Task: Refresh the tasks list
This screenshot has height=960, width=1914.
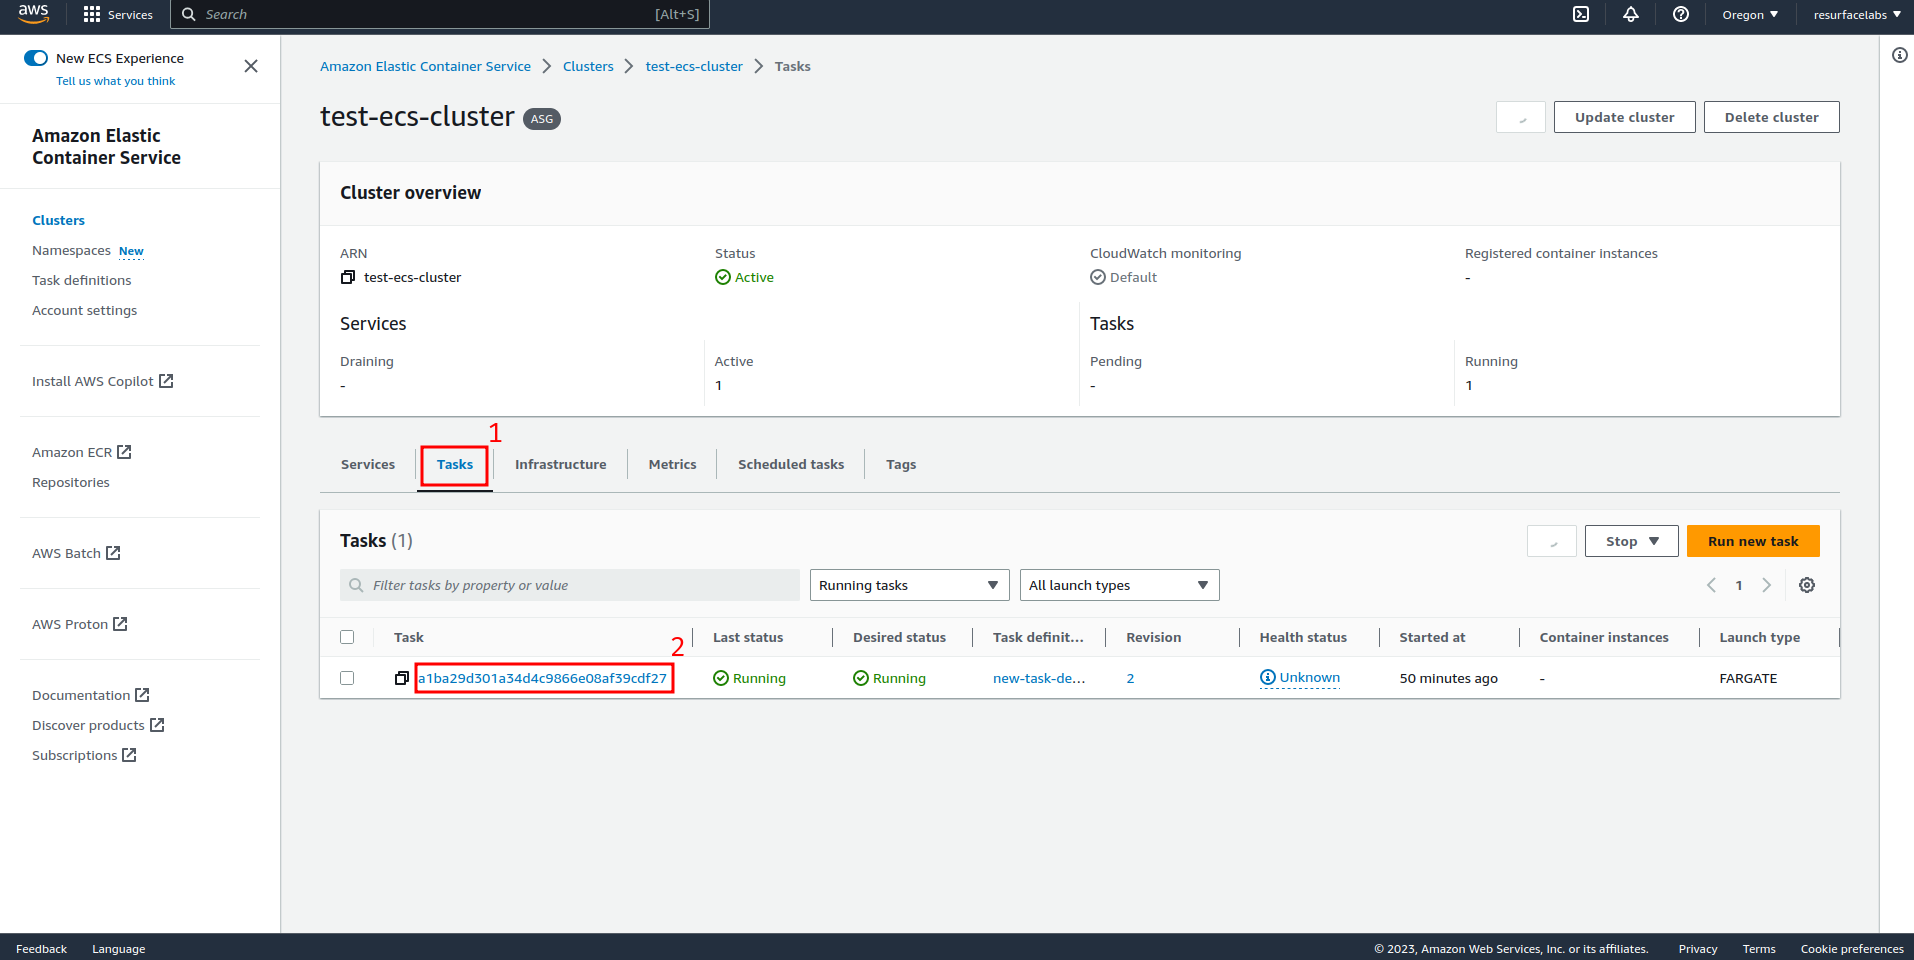Action: pyautogui.click(x=1552, y=541)
